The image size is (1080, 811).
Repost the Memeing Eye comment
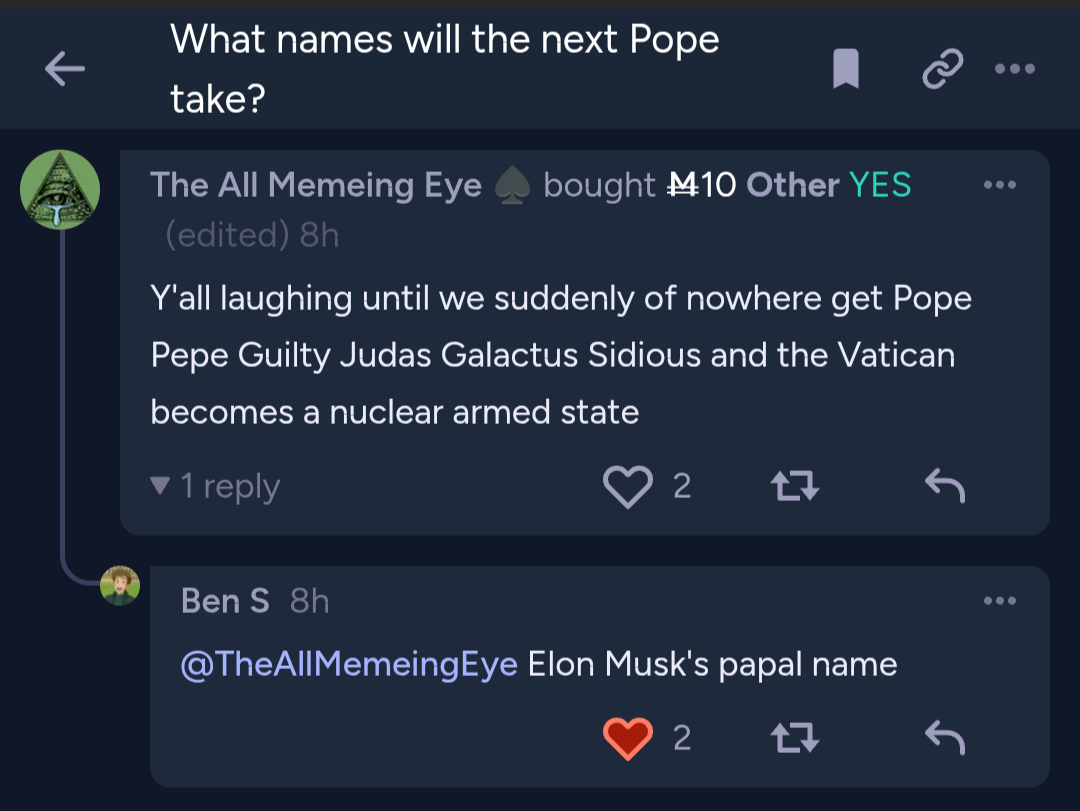click(x=794, y=486)
